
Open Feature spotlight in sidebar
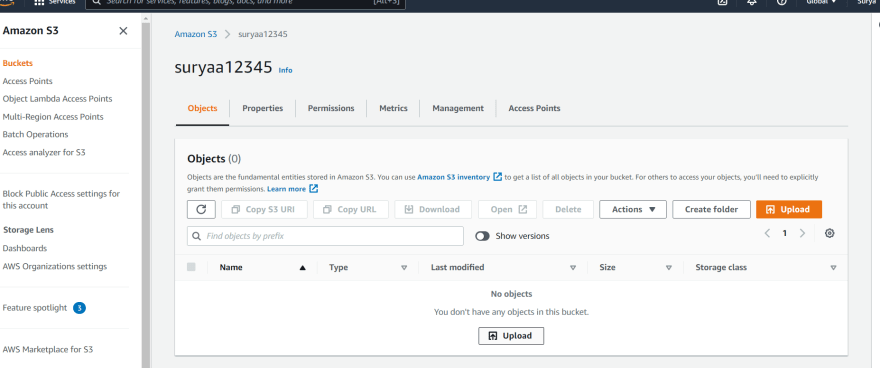(35, 308)
